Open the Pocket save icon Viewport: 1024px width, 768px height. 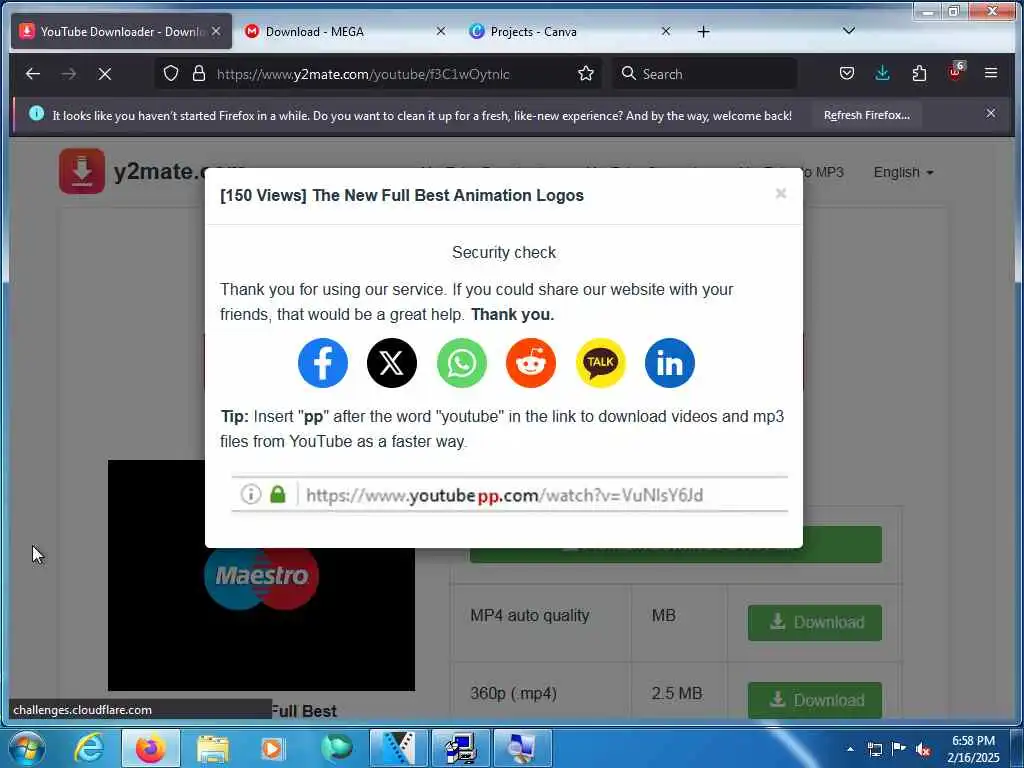[x=847, y=73]
